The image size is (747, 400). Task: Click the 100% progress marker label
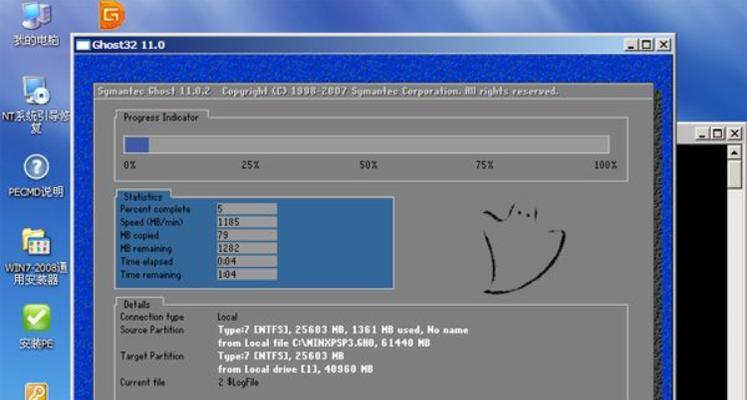[x=605, y=165]
